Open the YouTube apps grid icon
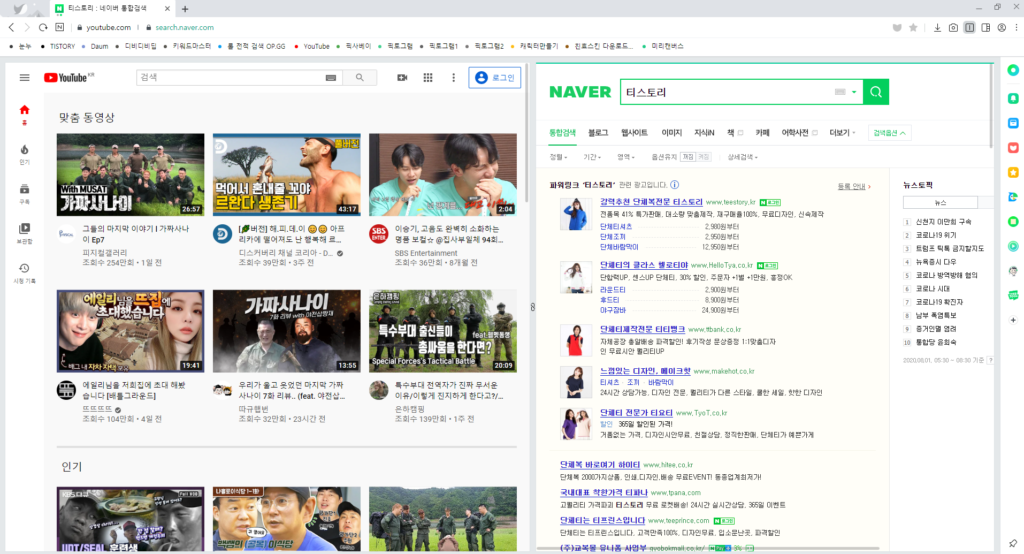The width and height of the screenshot is (1024, 554). point(428,77)
